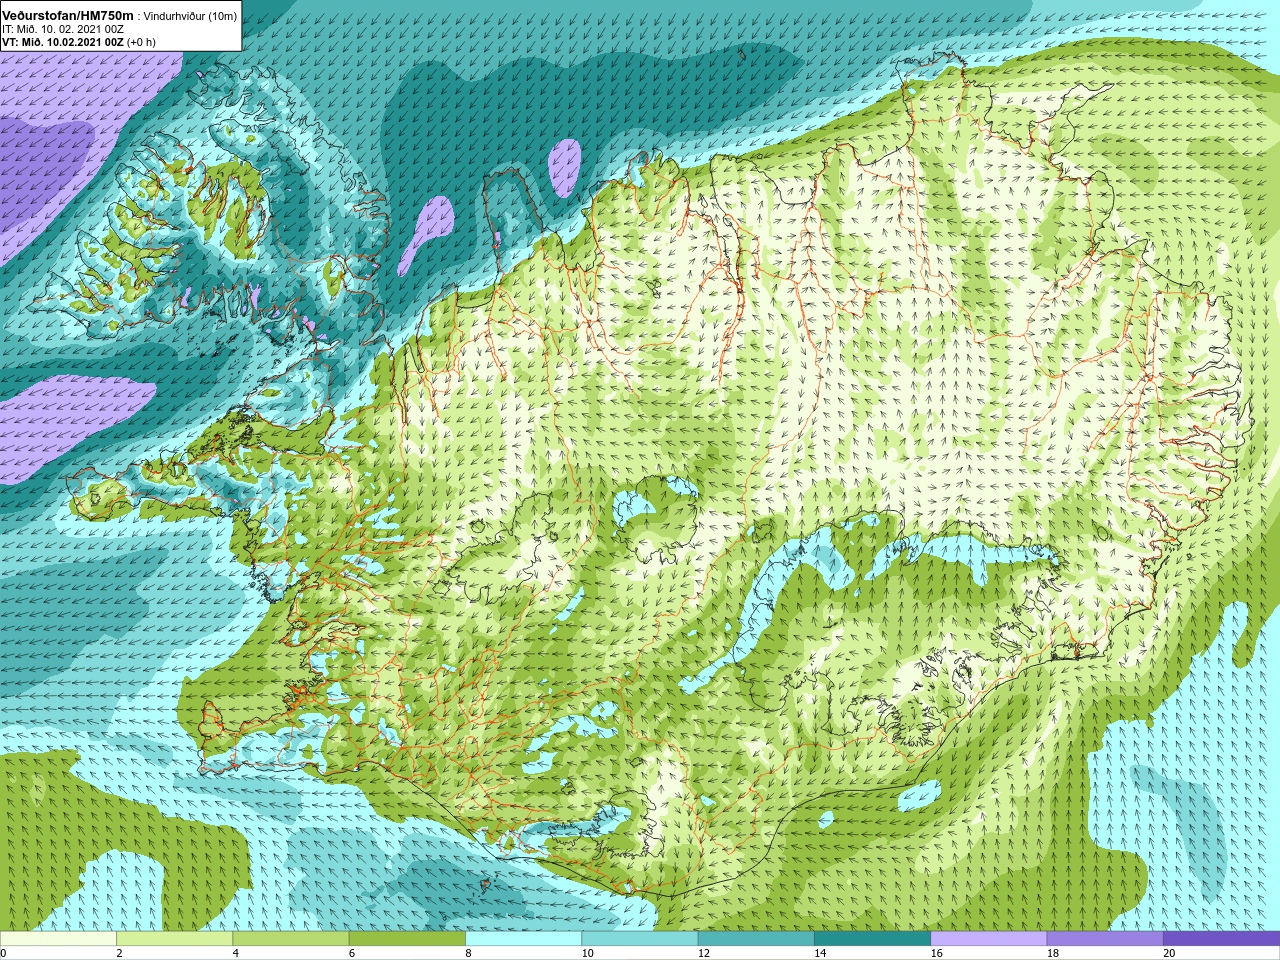Click the pale yellow 0–2 legend swatch
1280x960 pixels.
58,939
